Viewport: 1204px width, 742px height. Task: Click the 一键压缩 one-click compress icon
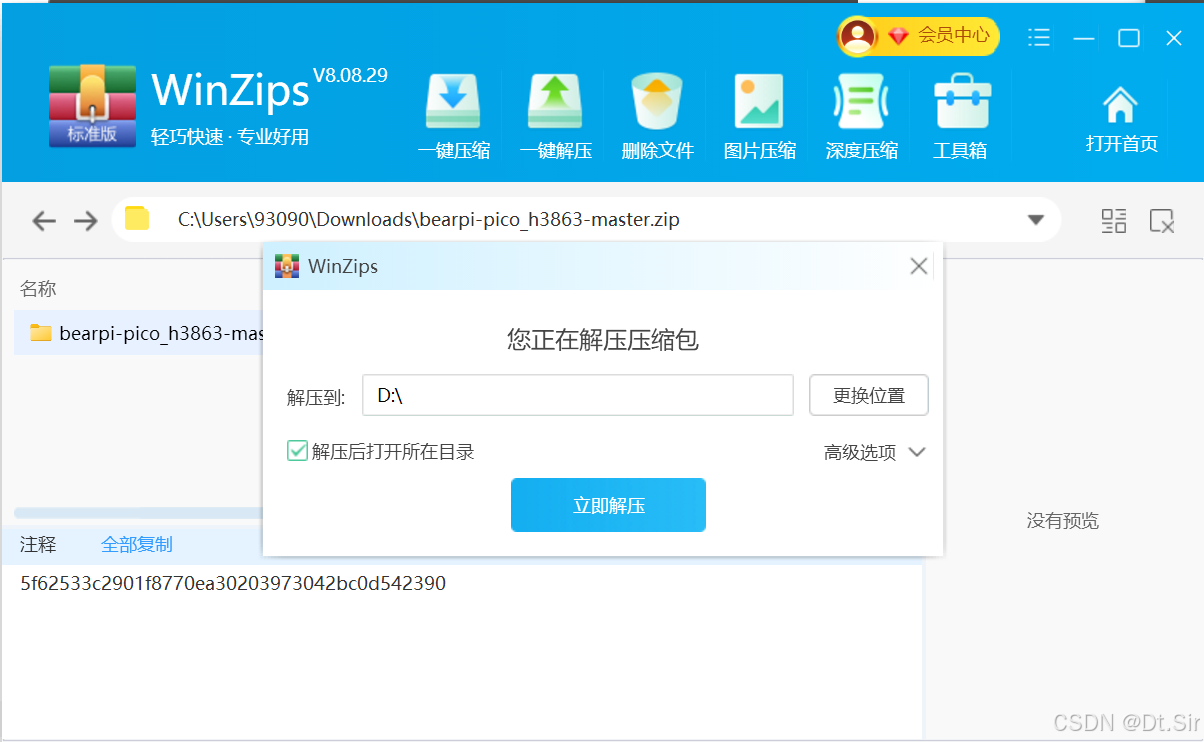pyautogui.click(x=453, y=103)
